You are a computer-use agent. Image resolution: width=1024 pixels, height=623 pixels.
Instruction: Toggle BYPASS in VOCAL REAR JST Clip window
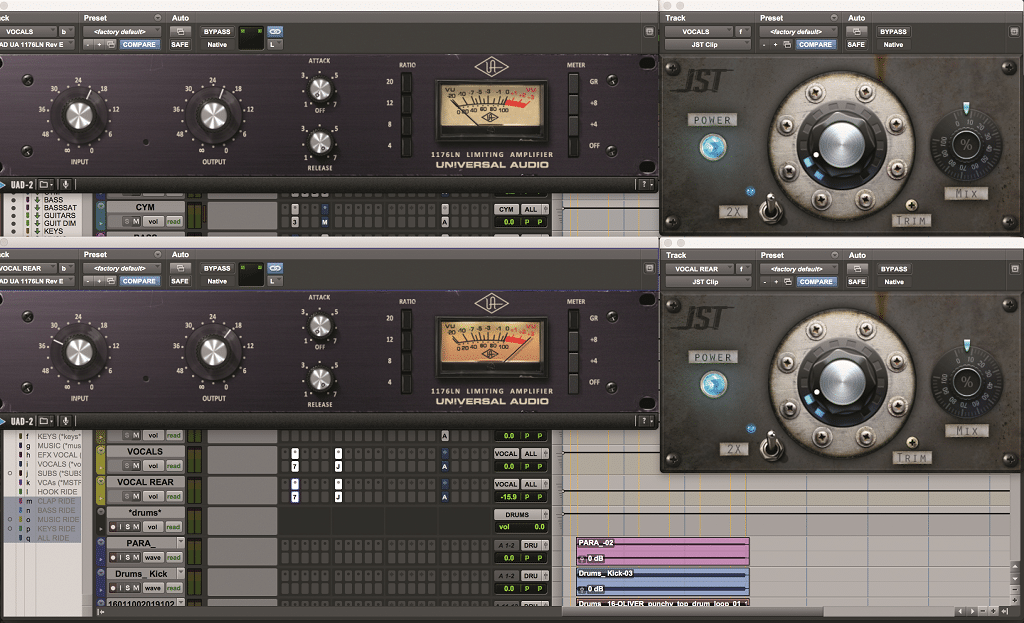coord(894,268)
